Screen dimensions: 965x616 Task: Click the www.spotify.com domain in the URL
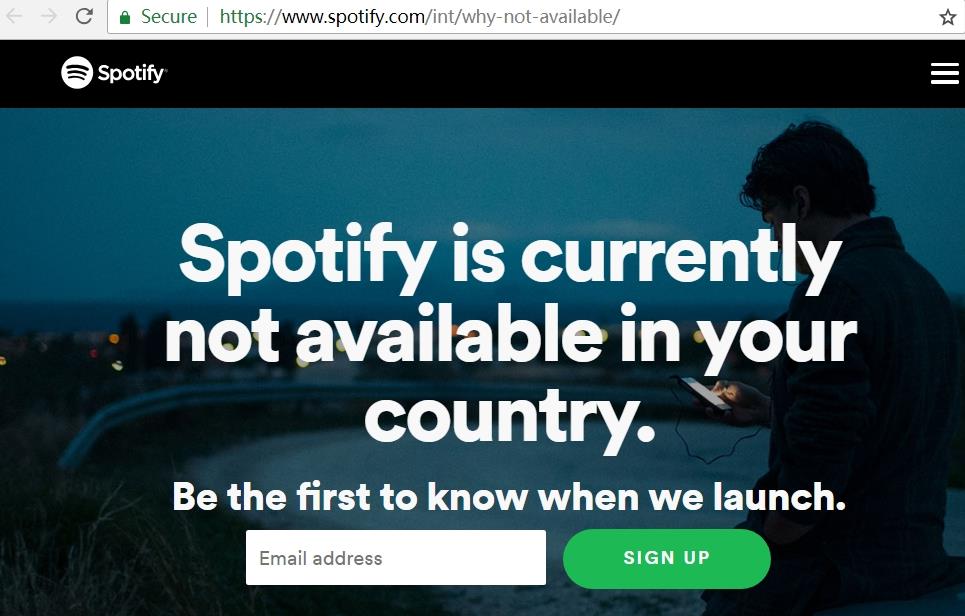click(x=353, y=17)
